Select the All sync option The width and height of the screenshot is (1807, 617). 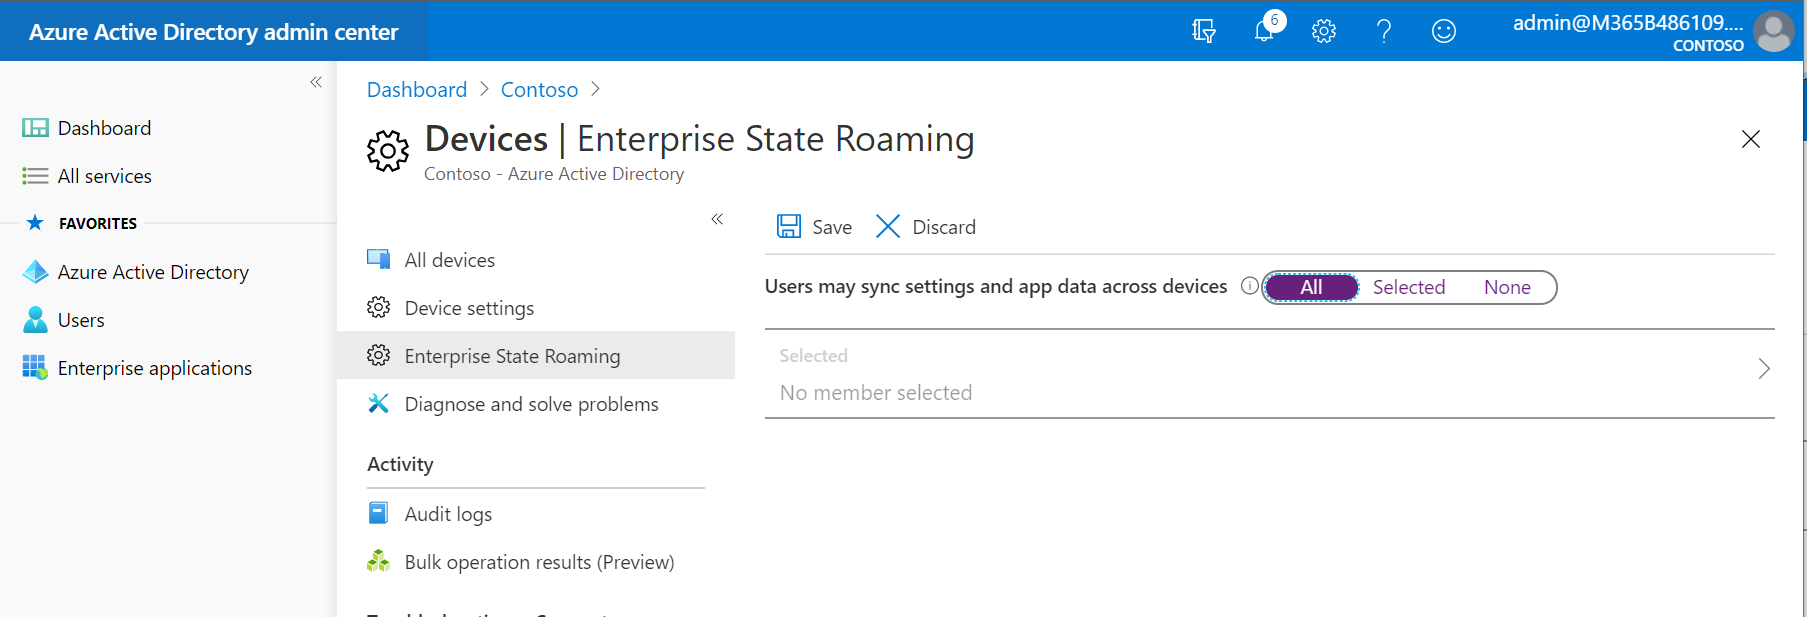coord(1311,287)
